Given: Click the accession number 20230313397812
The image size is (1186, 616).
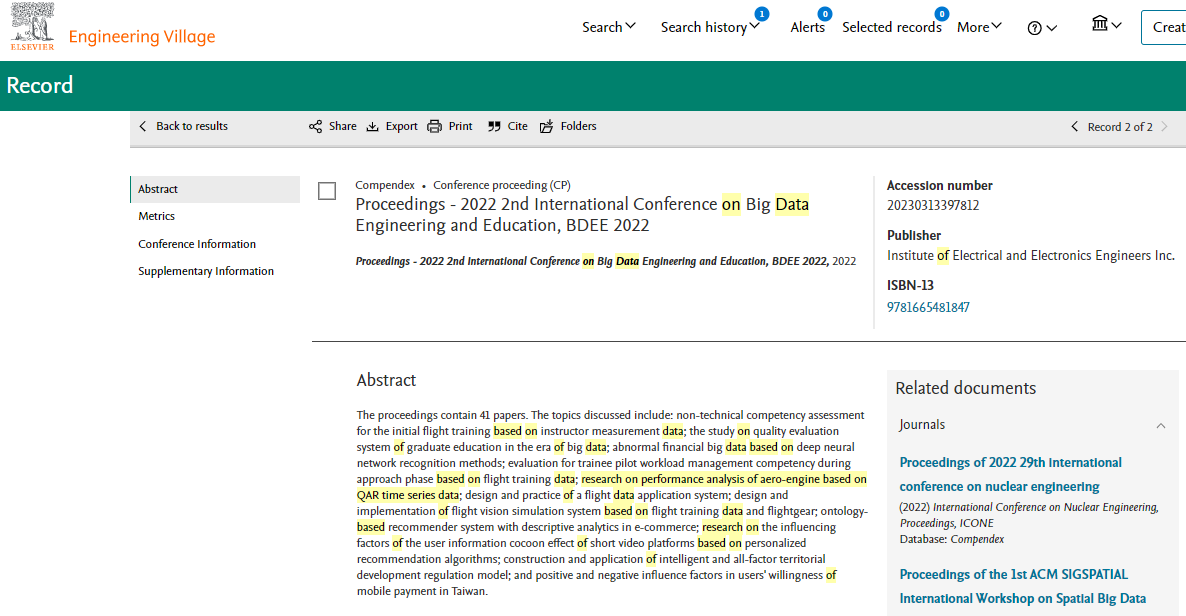Looking at the screenshot, I should pos(933,205).
